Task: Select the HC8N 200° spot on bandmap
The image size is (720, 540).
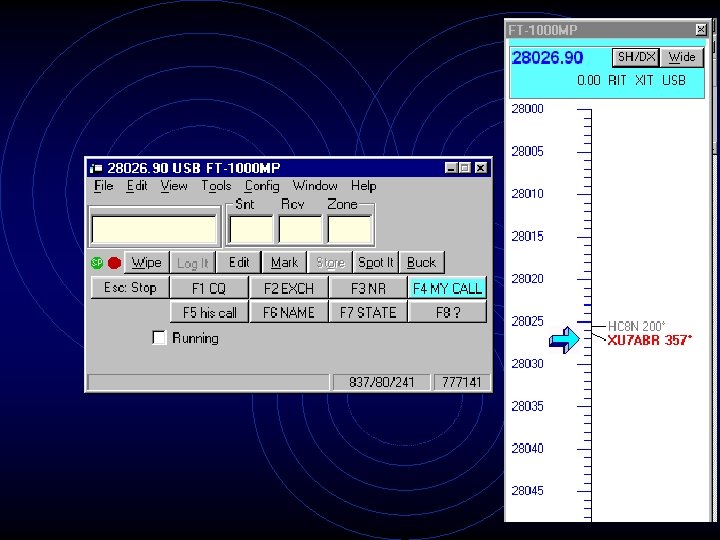Action: [x=636, y=326]
